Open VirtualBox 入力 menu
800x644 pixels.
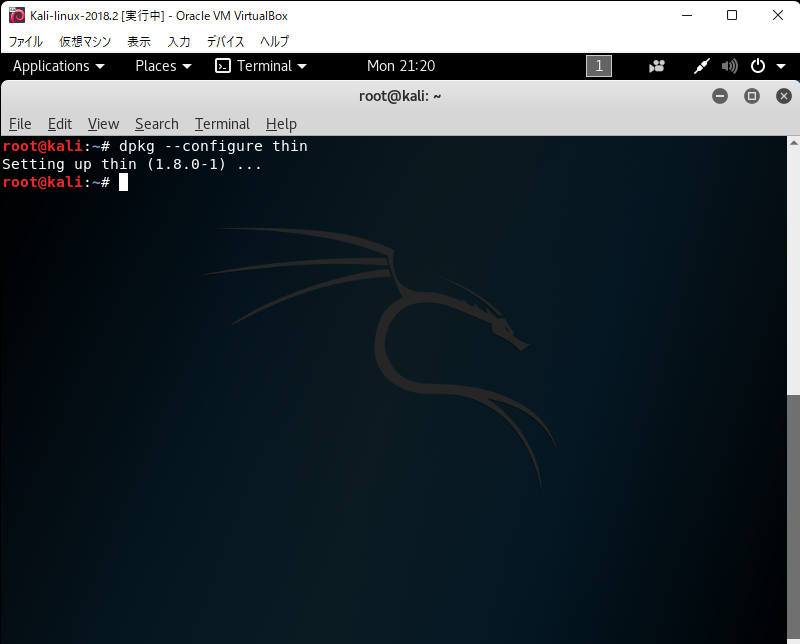point(179,41)
